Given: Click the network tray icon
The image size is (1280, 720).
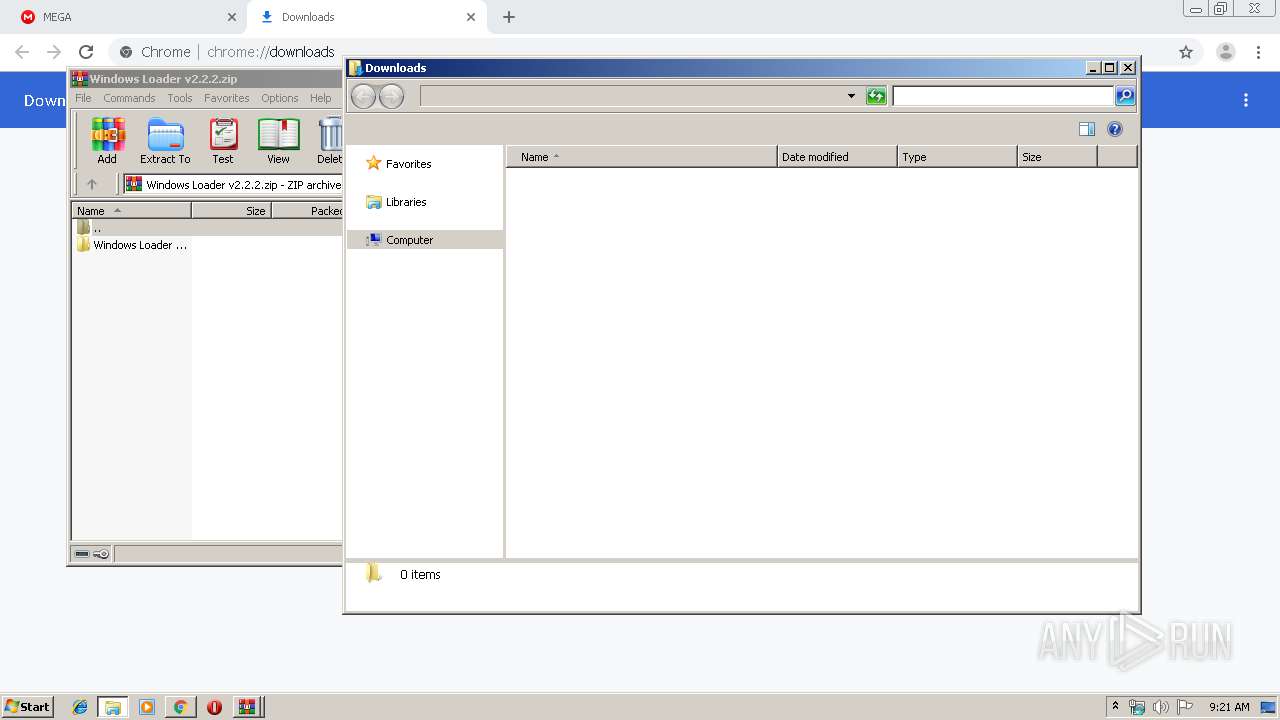Looking at the screenshot, I should 1137,707.
